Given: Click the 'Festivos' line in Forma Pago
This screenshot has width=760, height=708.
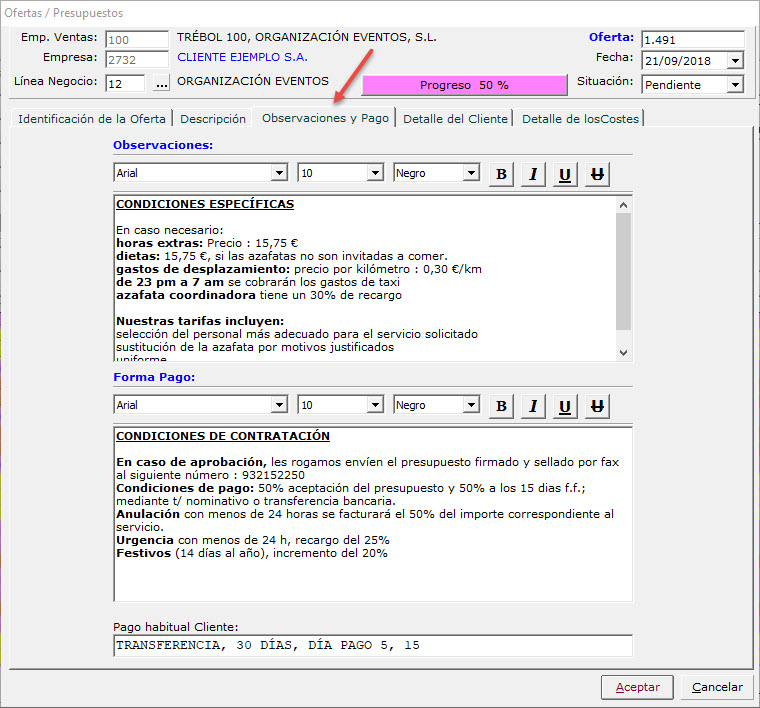Looking at the screenshot, I should tap(252, 553).
